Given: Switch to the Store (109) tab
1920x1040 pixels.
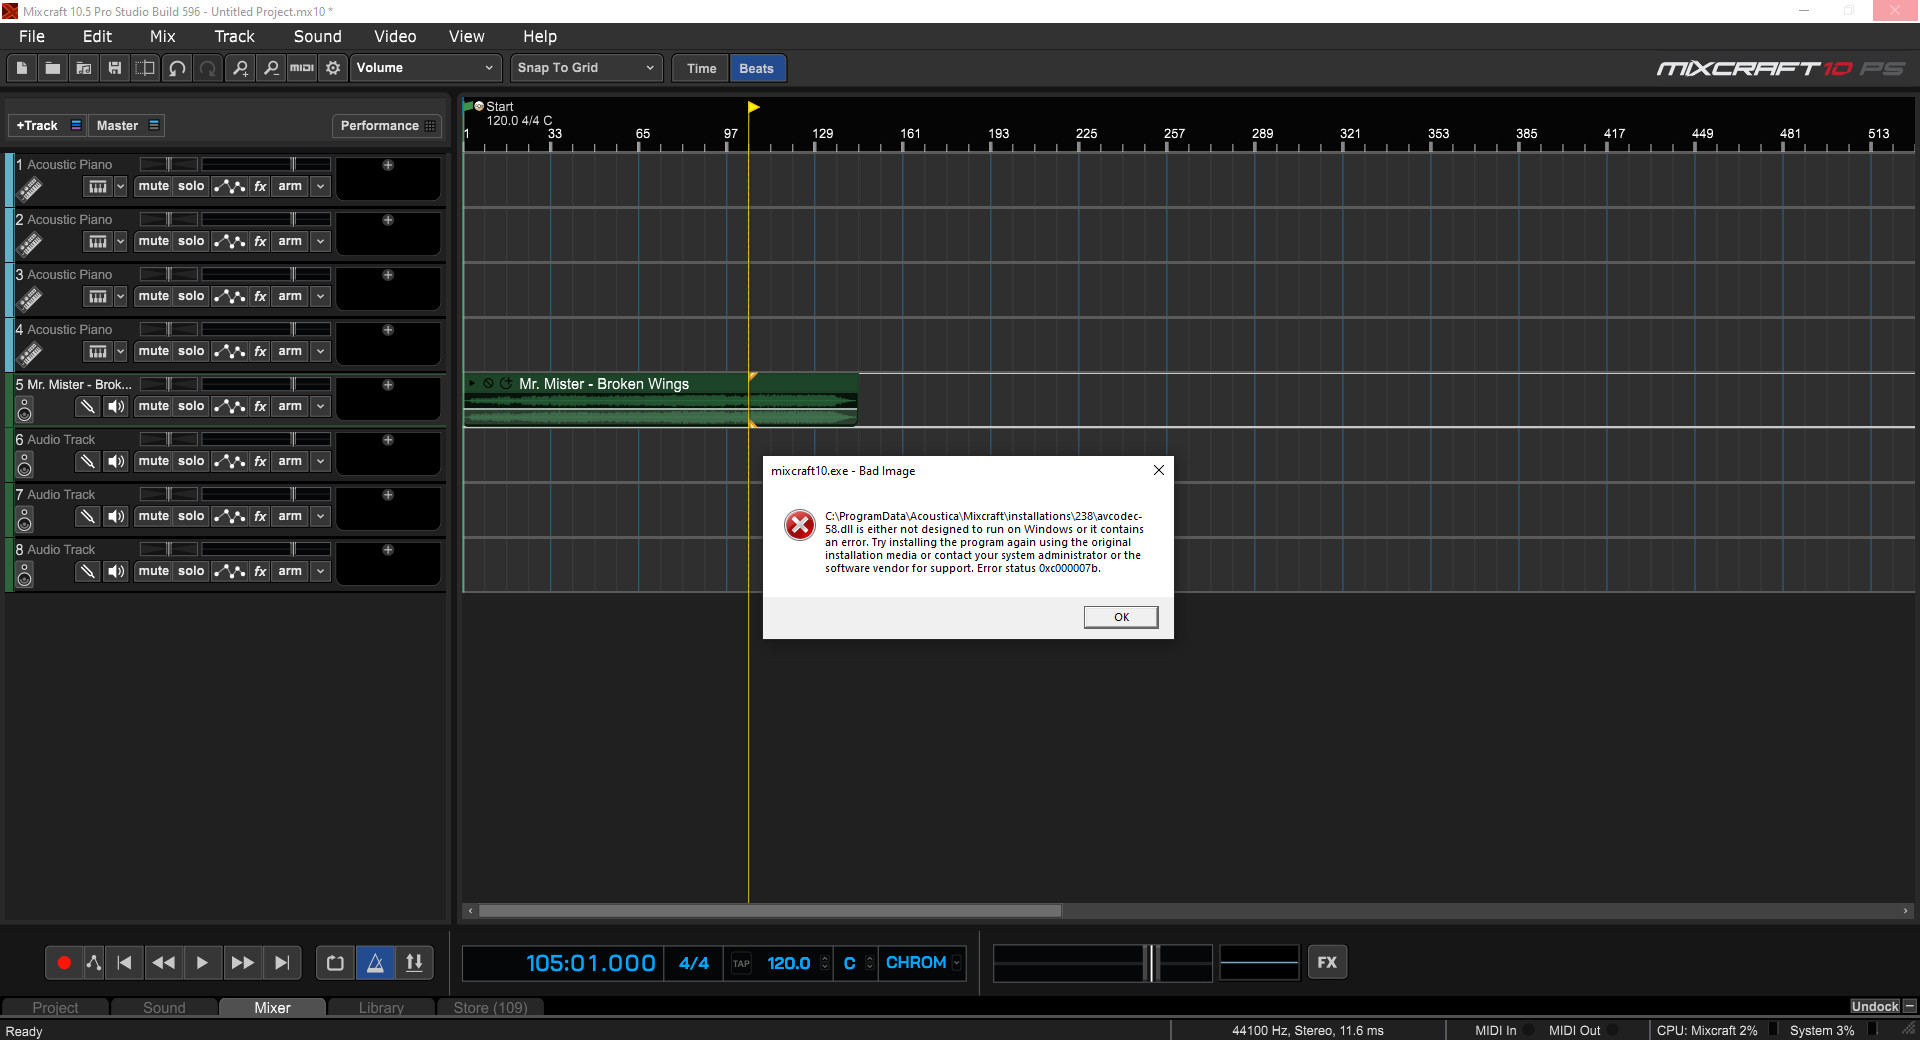Looking at the screenshot, I should (x=490, y=1007).
